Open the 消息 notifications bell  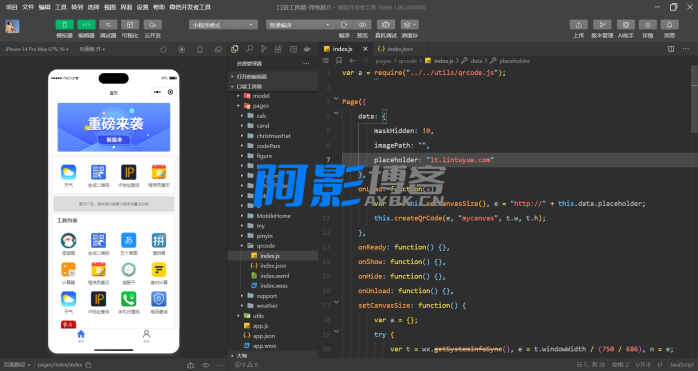pyautogui.click(x=670, y=25)
